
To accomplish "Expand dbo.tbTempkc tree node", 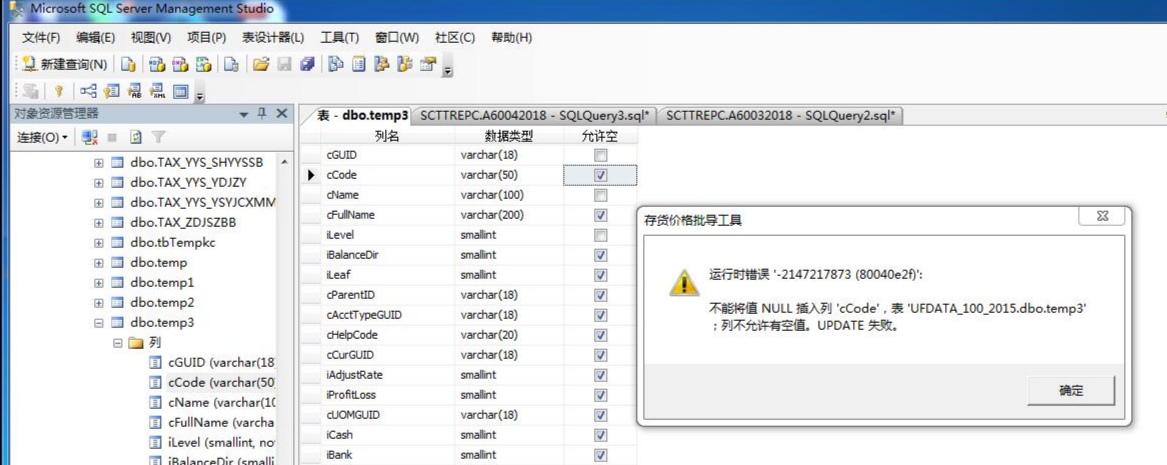I will 98,243.
